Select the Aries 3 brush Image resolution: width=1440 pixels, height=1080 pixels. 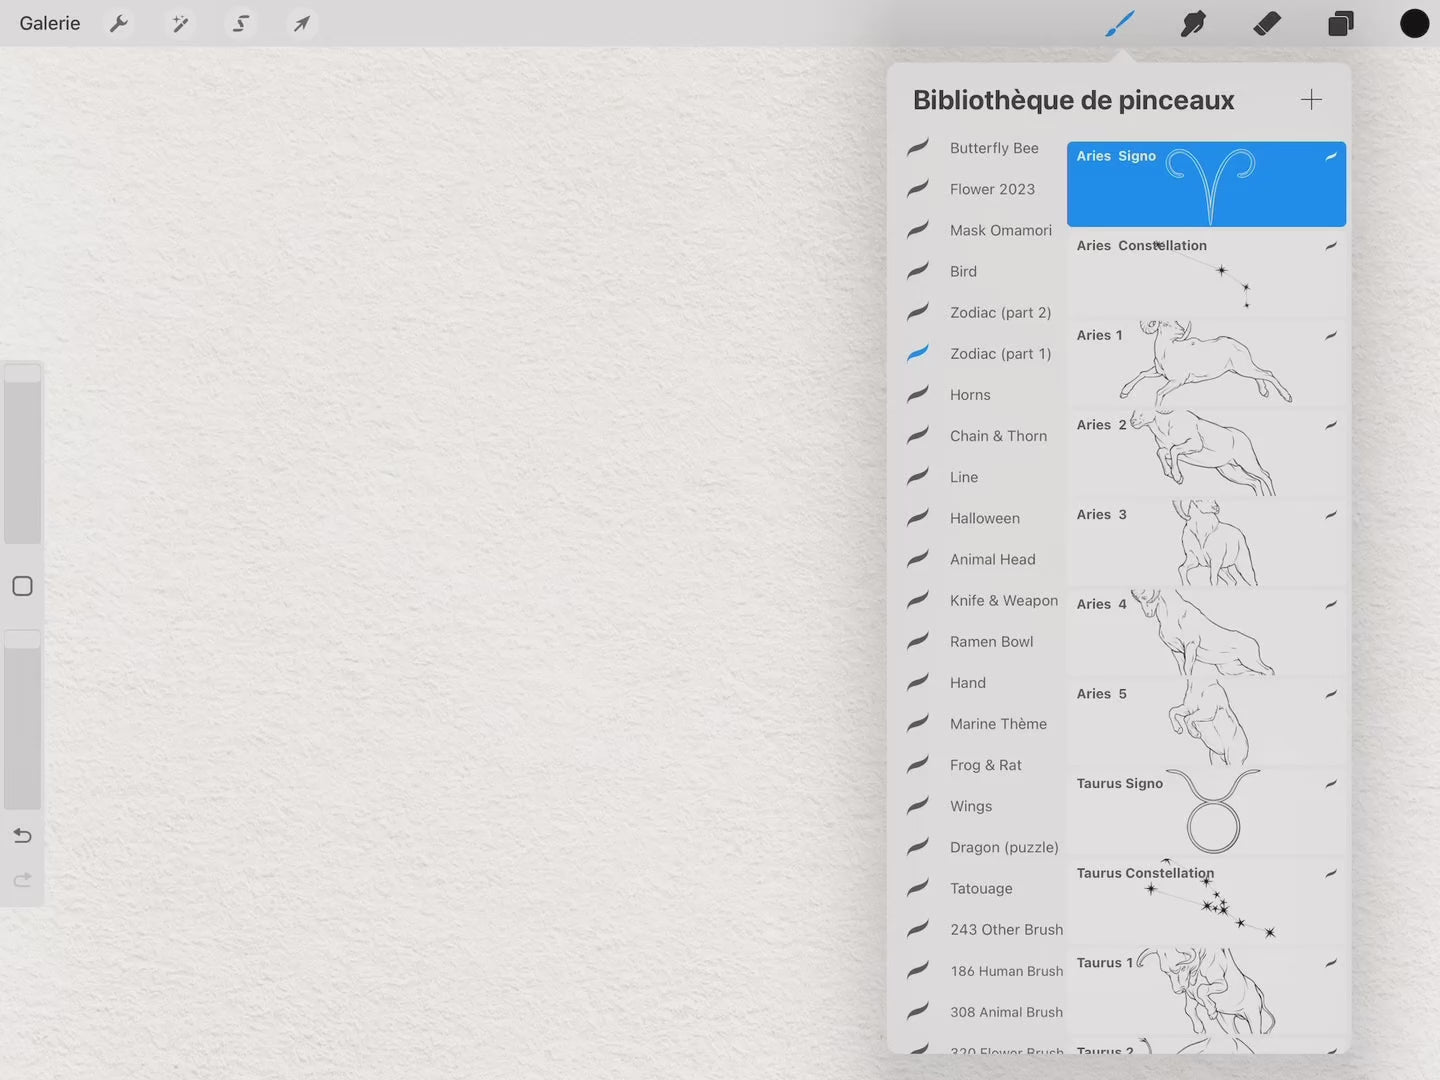coord(1205,542)
